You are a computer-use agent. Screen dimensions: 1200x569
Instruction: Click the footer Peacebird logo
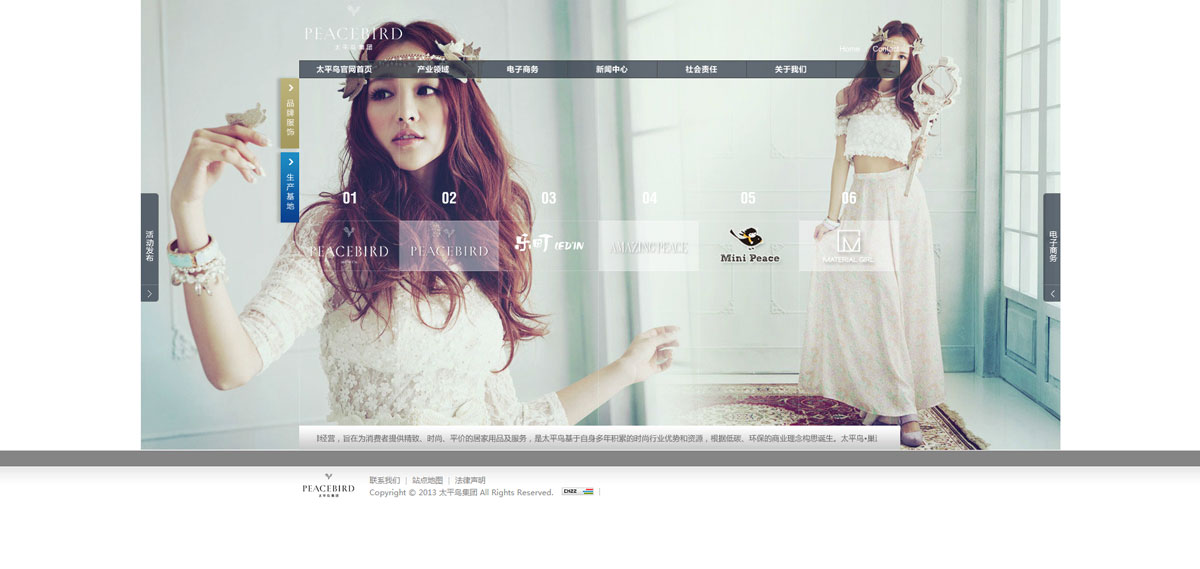click(328, 485)
